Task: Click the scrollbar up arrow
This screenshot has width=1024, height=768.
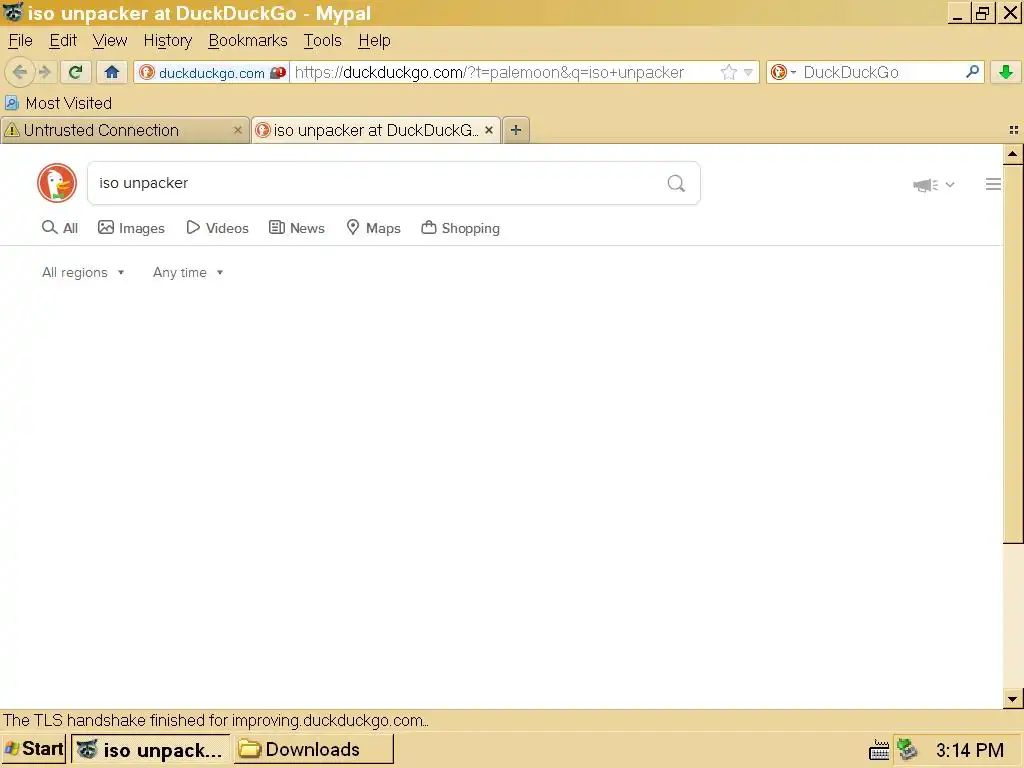Action: pos(1013,154)
